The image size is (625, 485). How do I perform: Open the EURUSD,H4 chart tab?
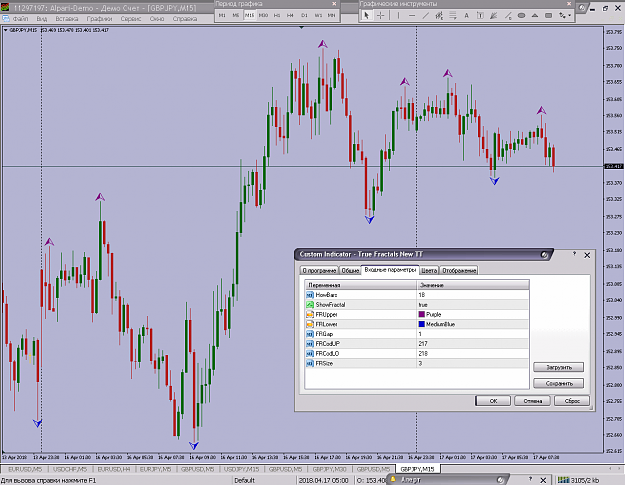click(114, 469)
